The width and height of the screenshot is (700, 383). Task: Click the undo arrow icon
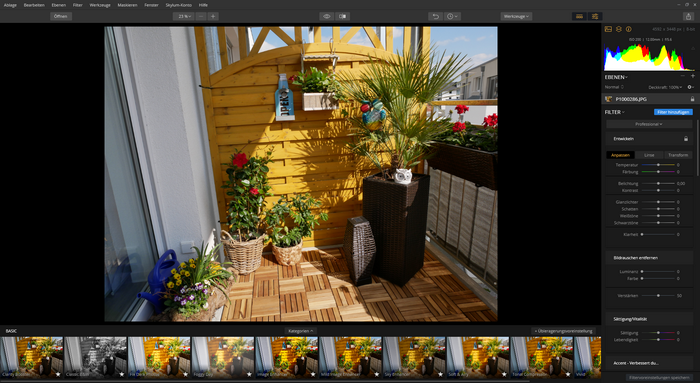point(436,16)
